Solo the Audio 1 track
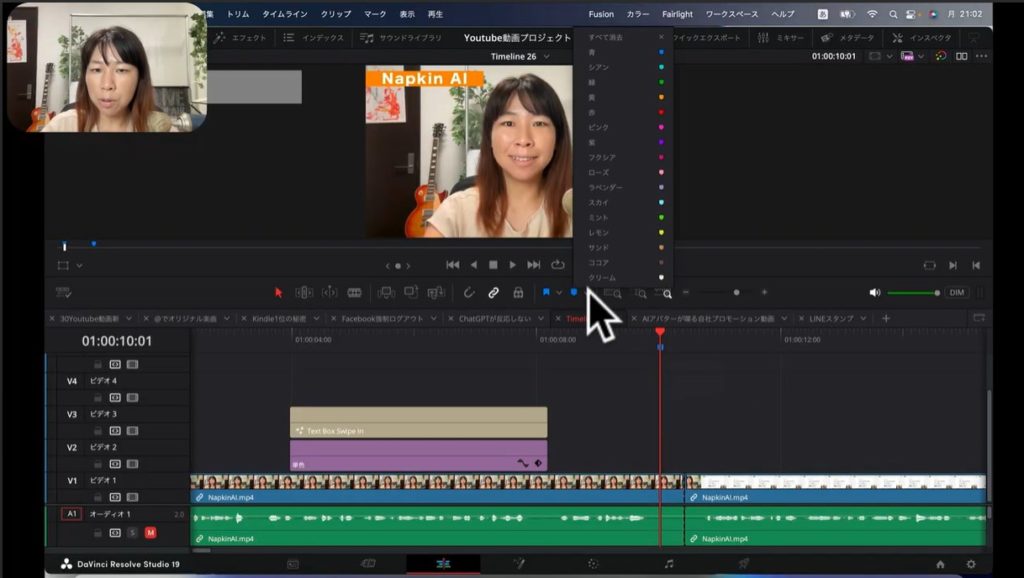 (131, 532)
